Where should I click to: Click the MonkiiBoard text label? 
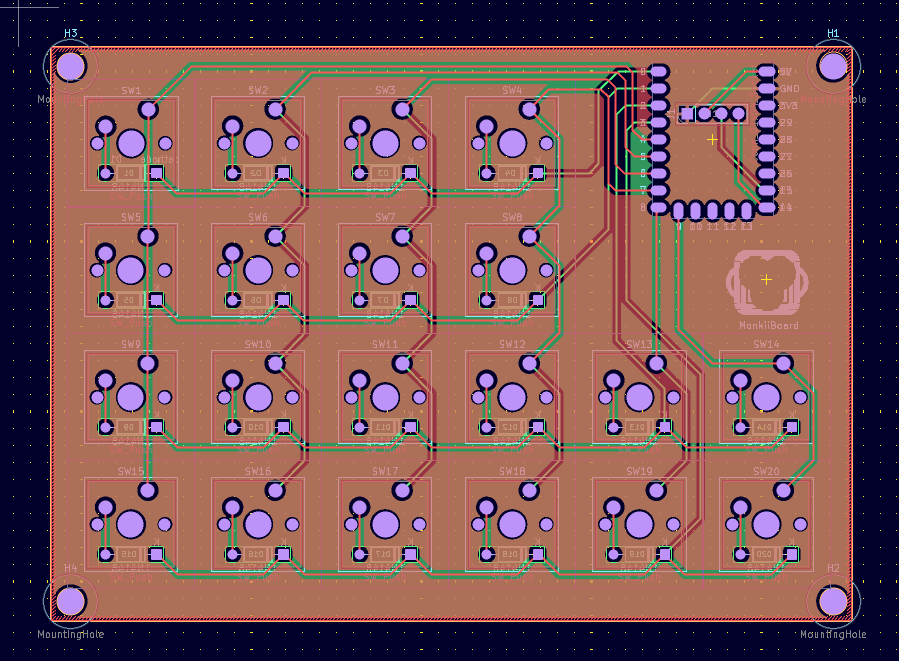click(x=768, y=325)
